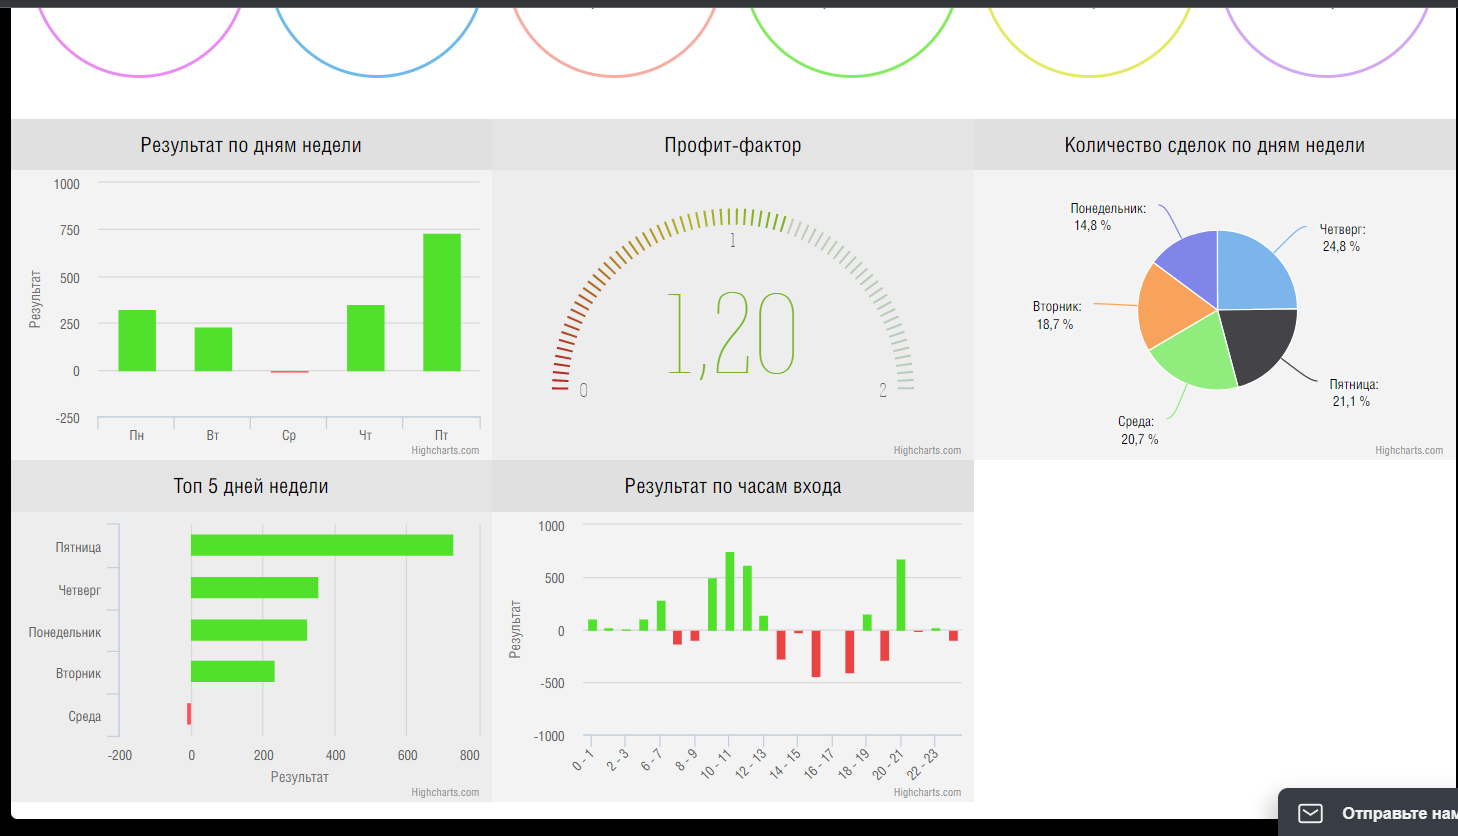Select the 0 - 1 hour green bar
Viewport: 1458px width, 836px height.
coord(592,625)
